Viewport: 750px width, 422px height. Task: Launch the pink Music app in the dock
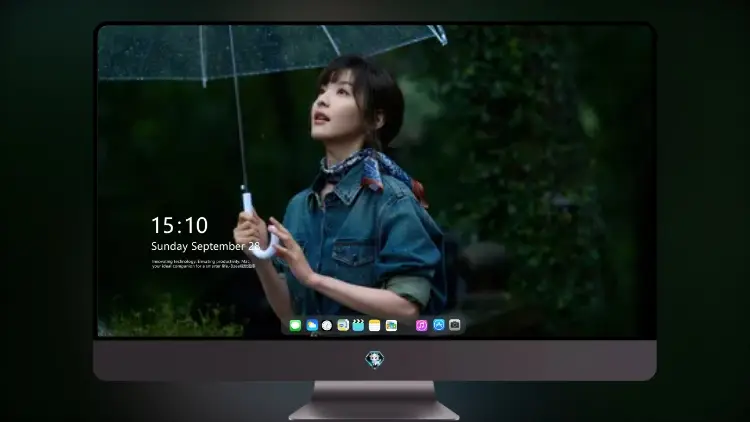click(421, 326)
